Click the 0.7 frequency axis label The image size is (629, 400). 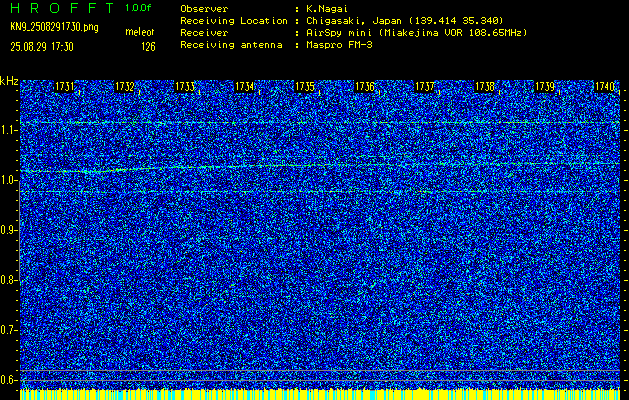click(8, 330)
